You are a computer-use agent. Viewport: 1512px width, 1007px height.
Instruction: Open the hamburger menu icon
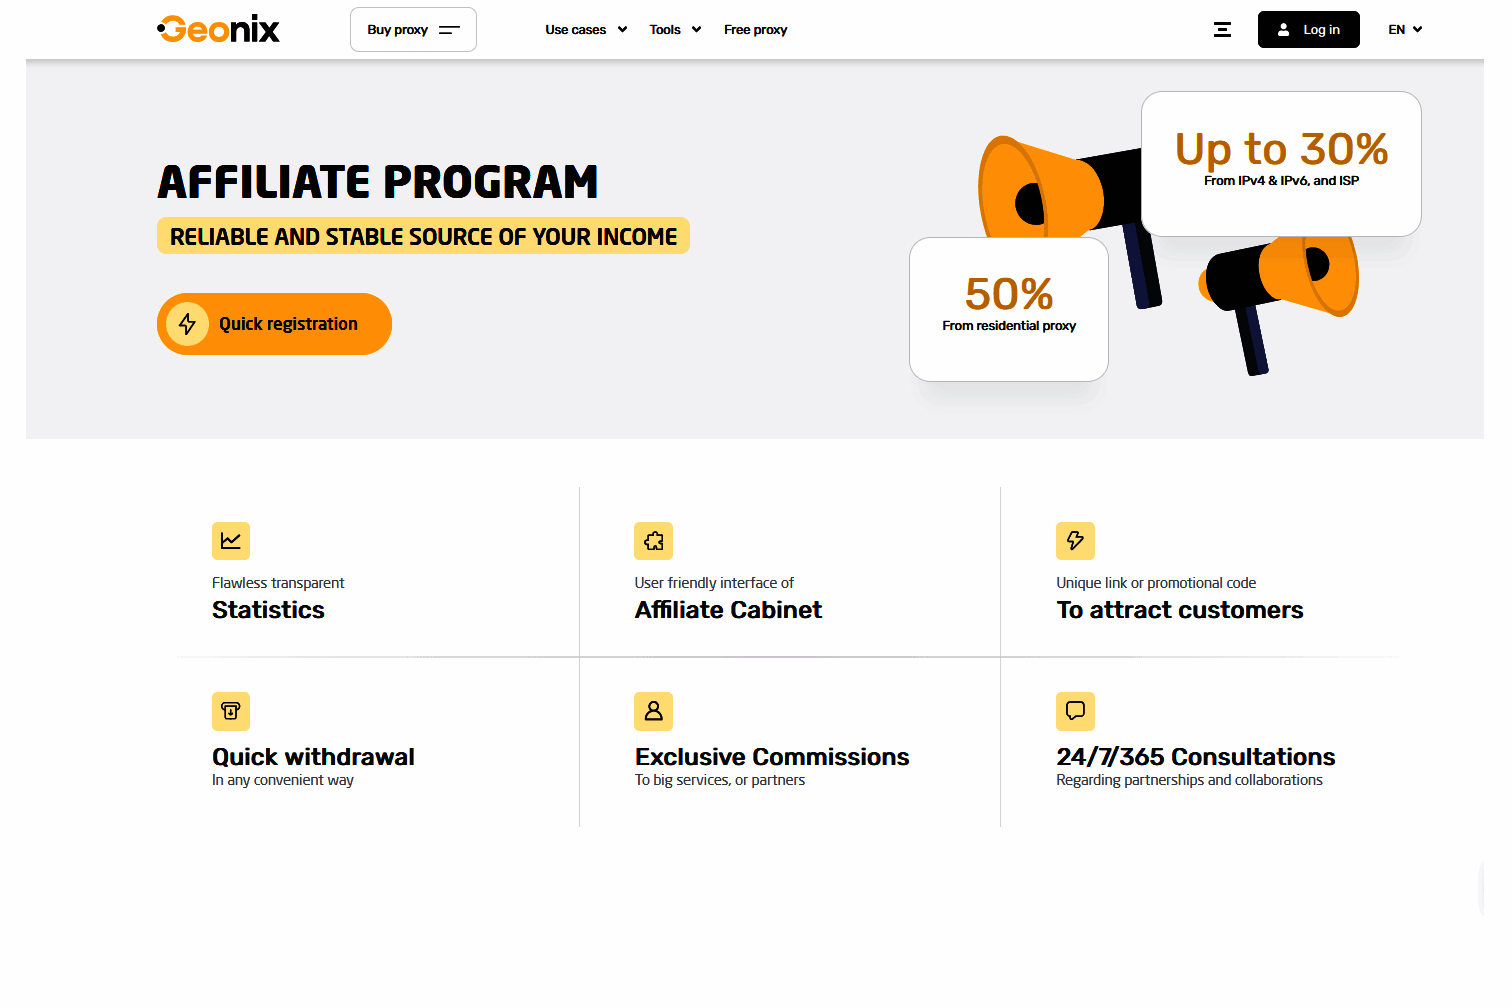click(1222, 30)
